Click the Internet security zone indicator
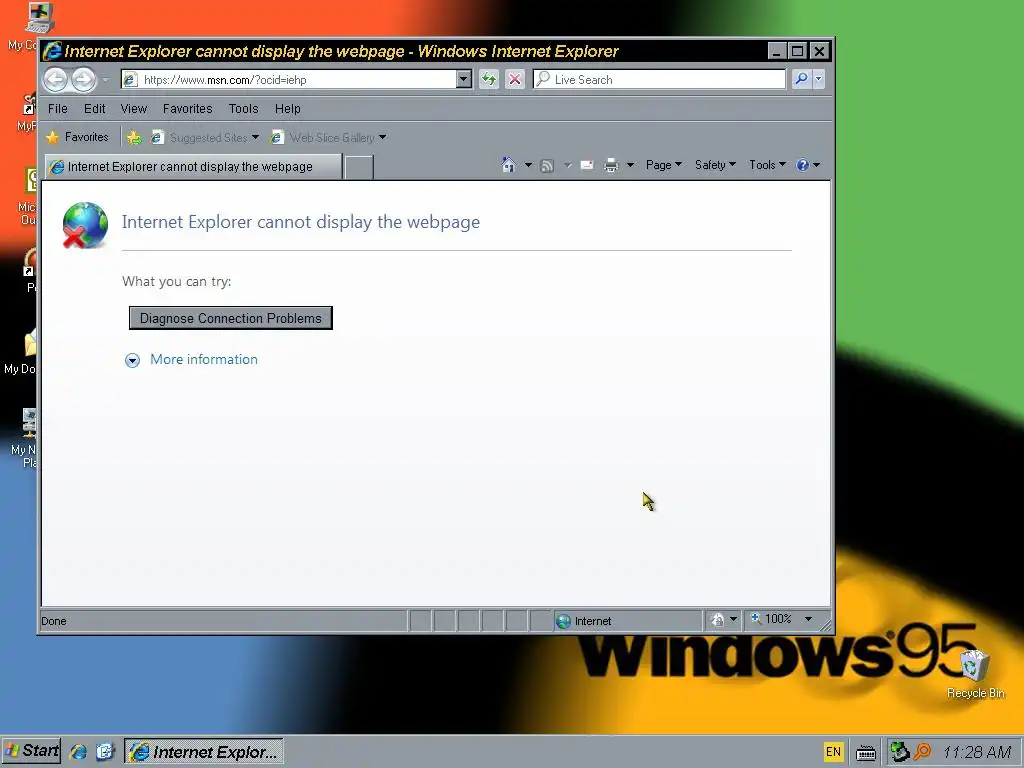Image resolution: width=1024 pixels, height=768 pixels. [627, 621]
